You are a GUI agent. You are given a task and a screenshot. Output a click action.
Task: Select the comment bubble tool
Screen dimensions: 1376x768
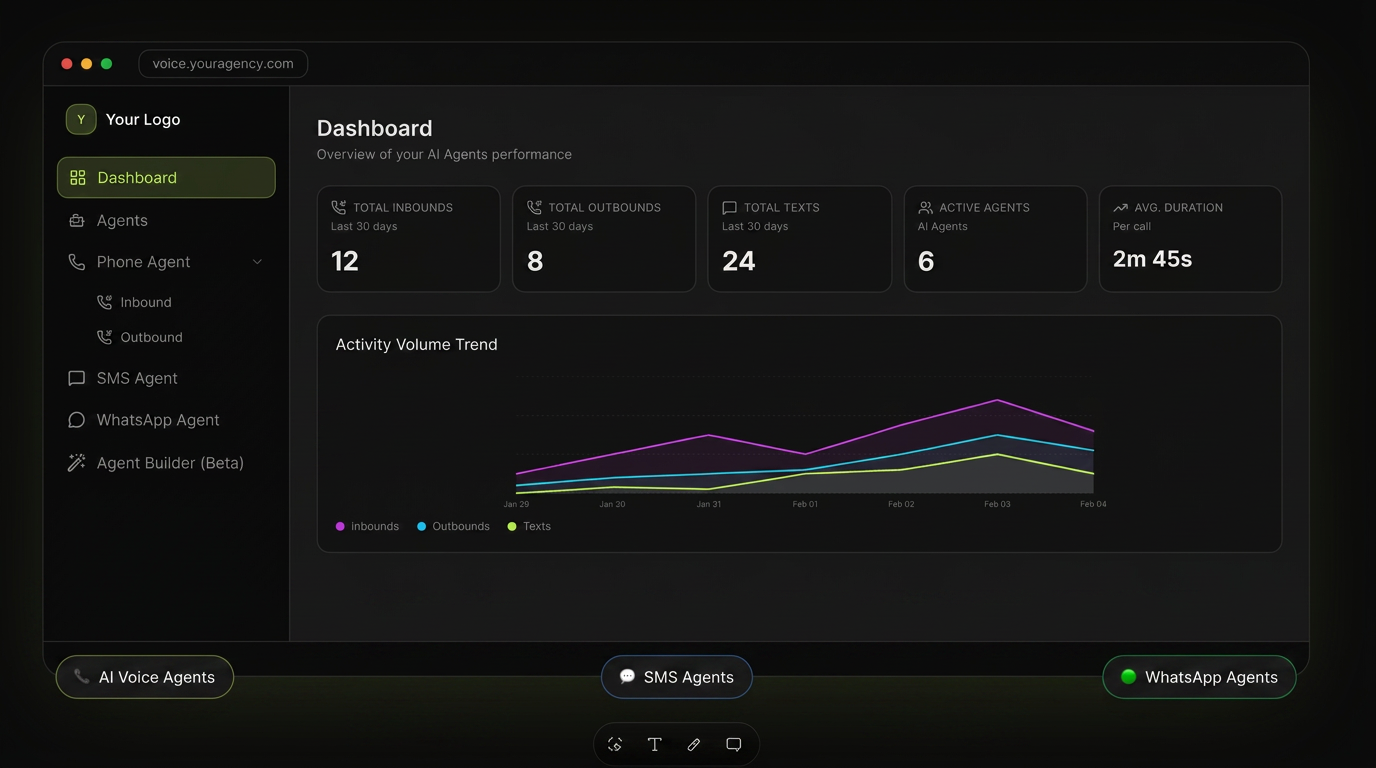(734, 745)
